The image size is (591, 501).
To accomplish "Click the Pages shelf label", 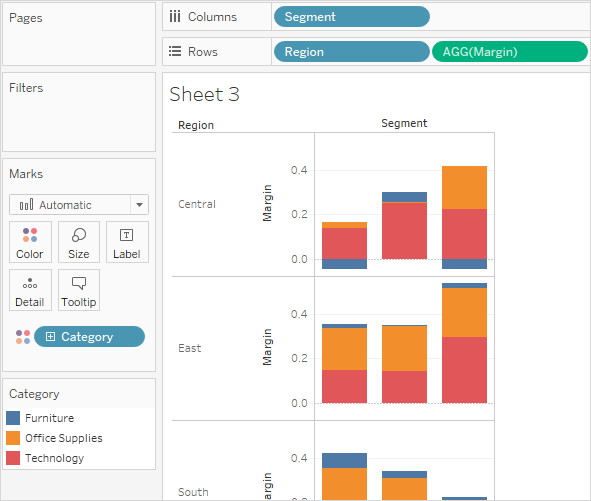I will (26, 18).
